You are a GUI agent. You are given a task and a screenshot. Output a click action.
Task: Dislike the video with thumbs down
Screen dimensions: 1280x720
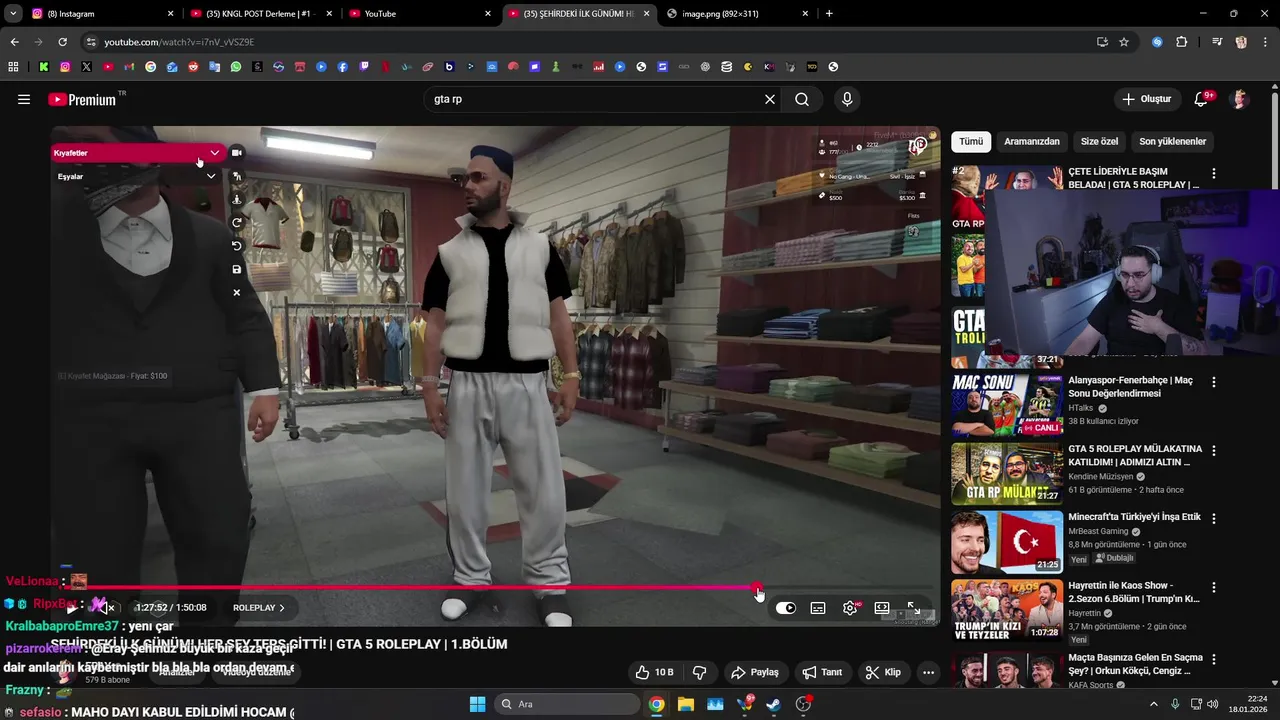point(700,672)
